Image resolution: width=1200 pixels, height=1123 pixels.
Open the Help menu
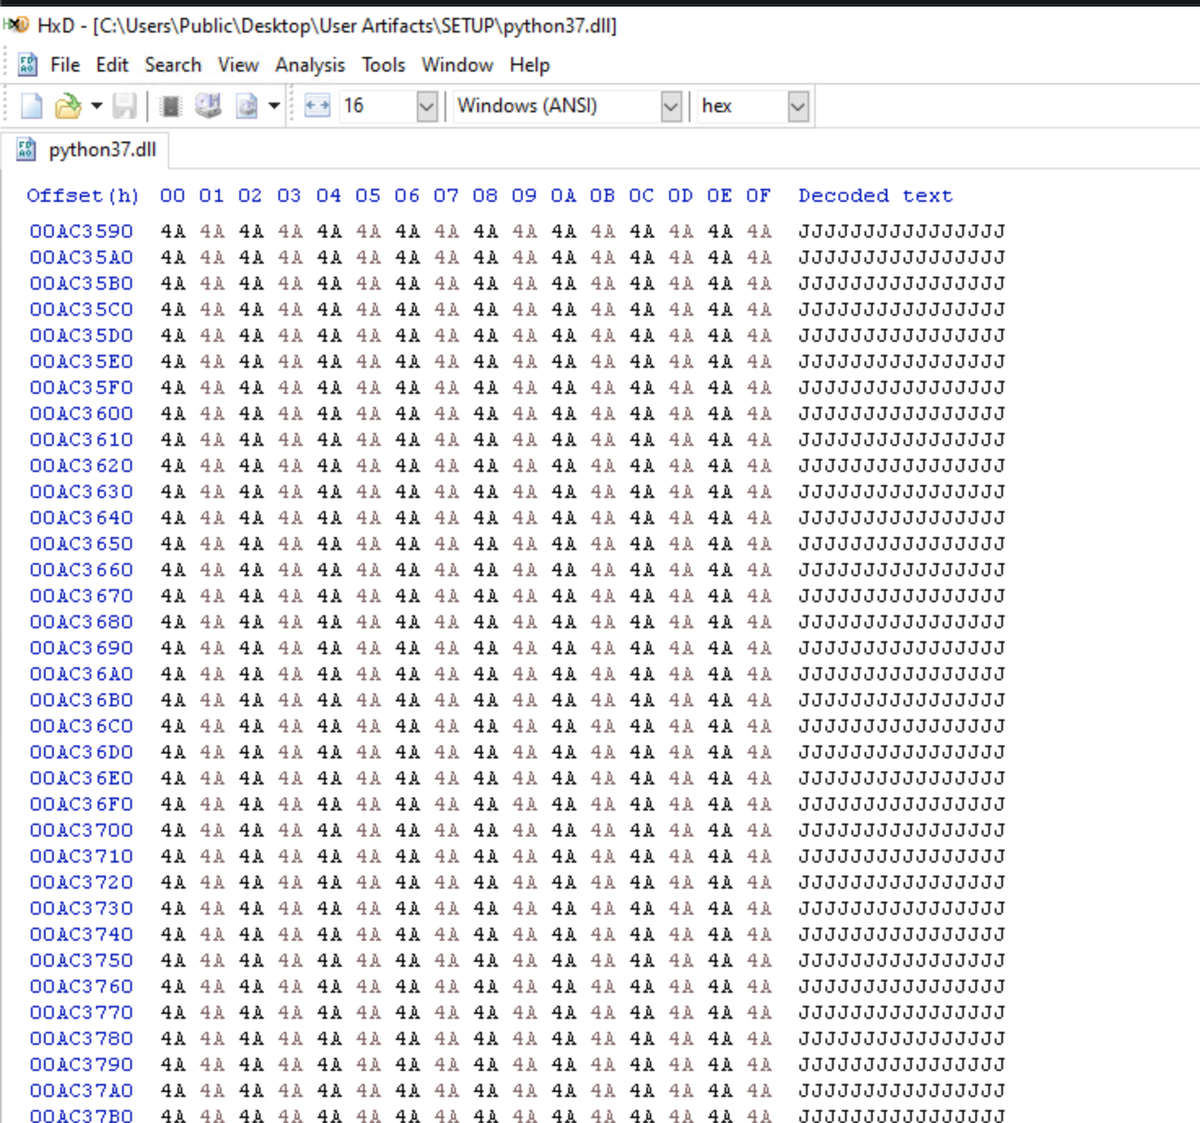[x=529, y=65]
